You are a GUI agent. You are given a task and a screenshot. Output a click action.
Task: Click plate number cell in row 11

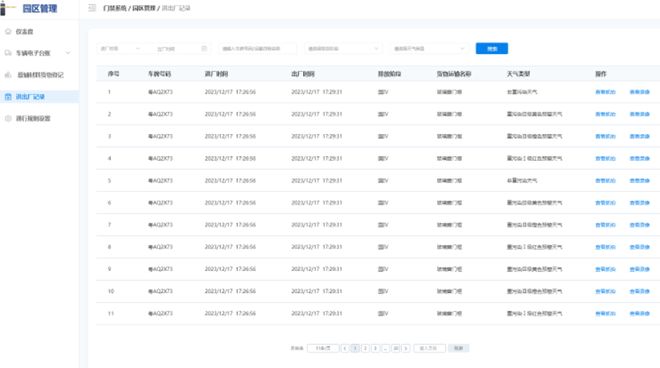point(160,313)
